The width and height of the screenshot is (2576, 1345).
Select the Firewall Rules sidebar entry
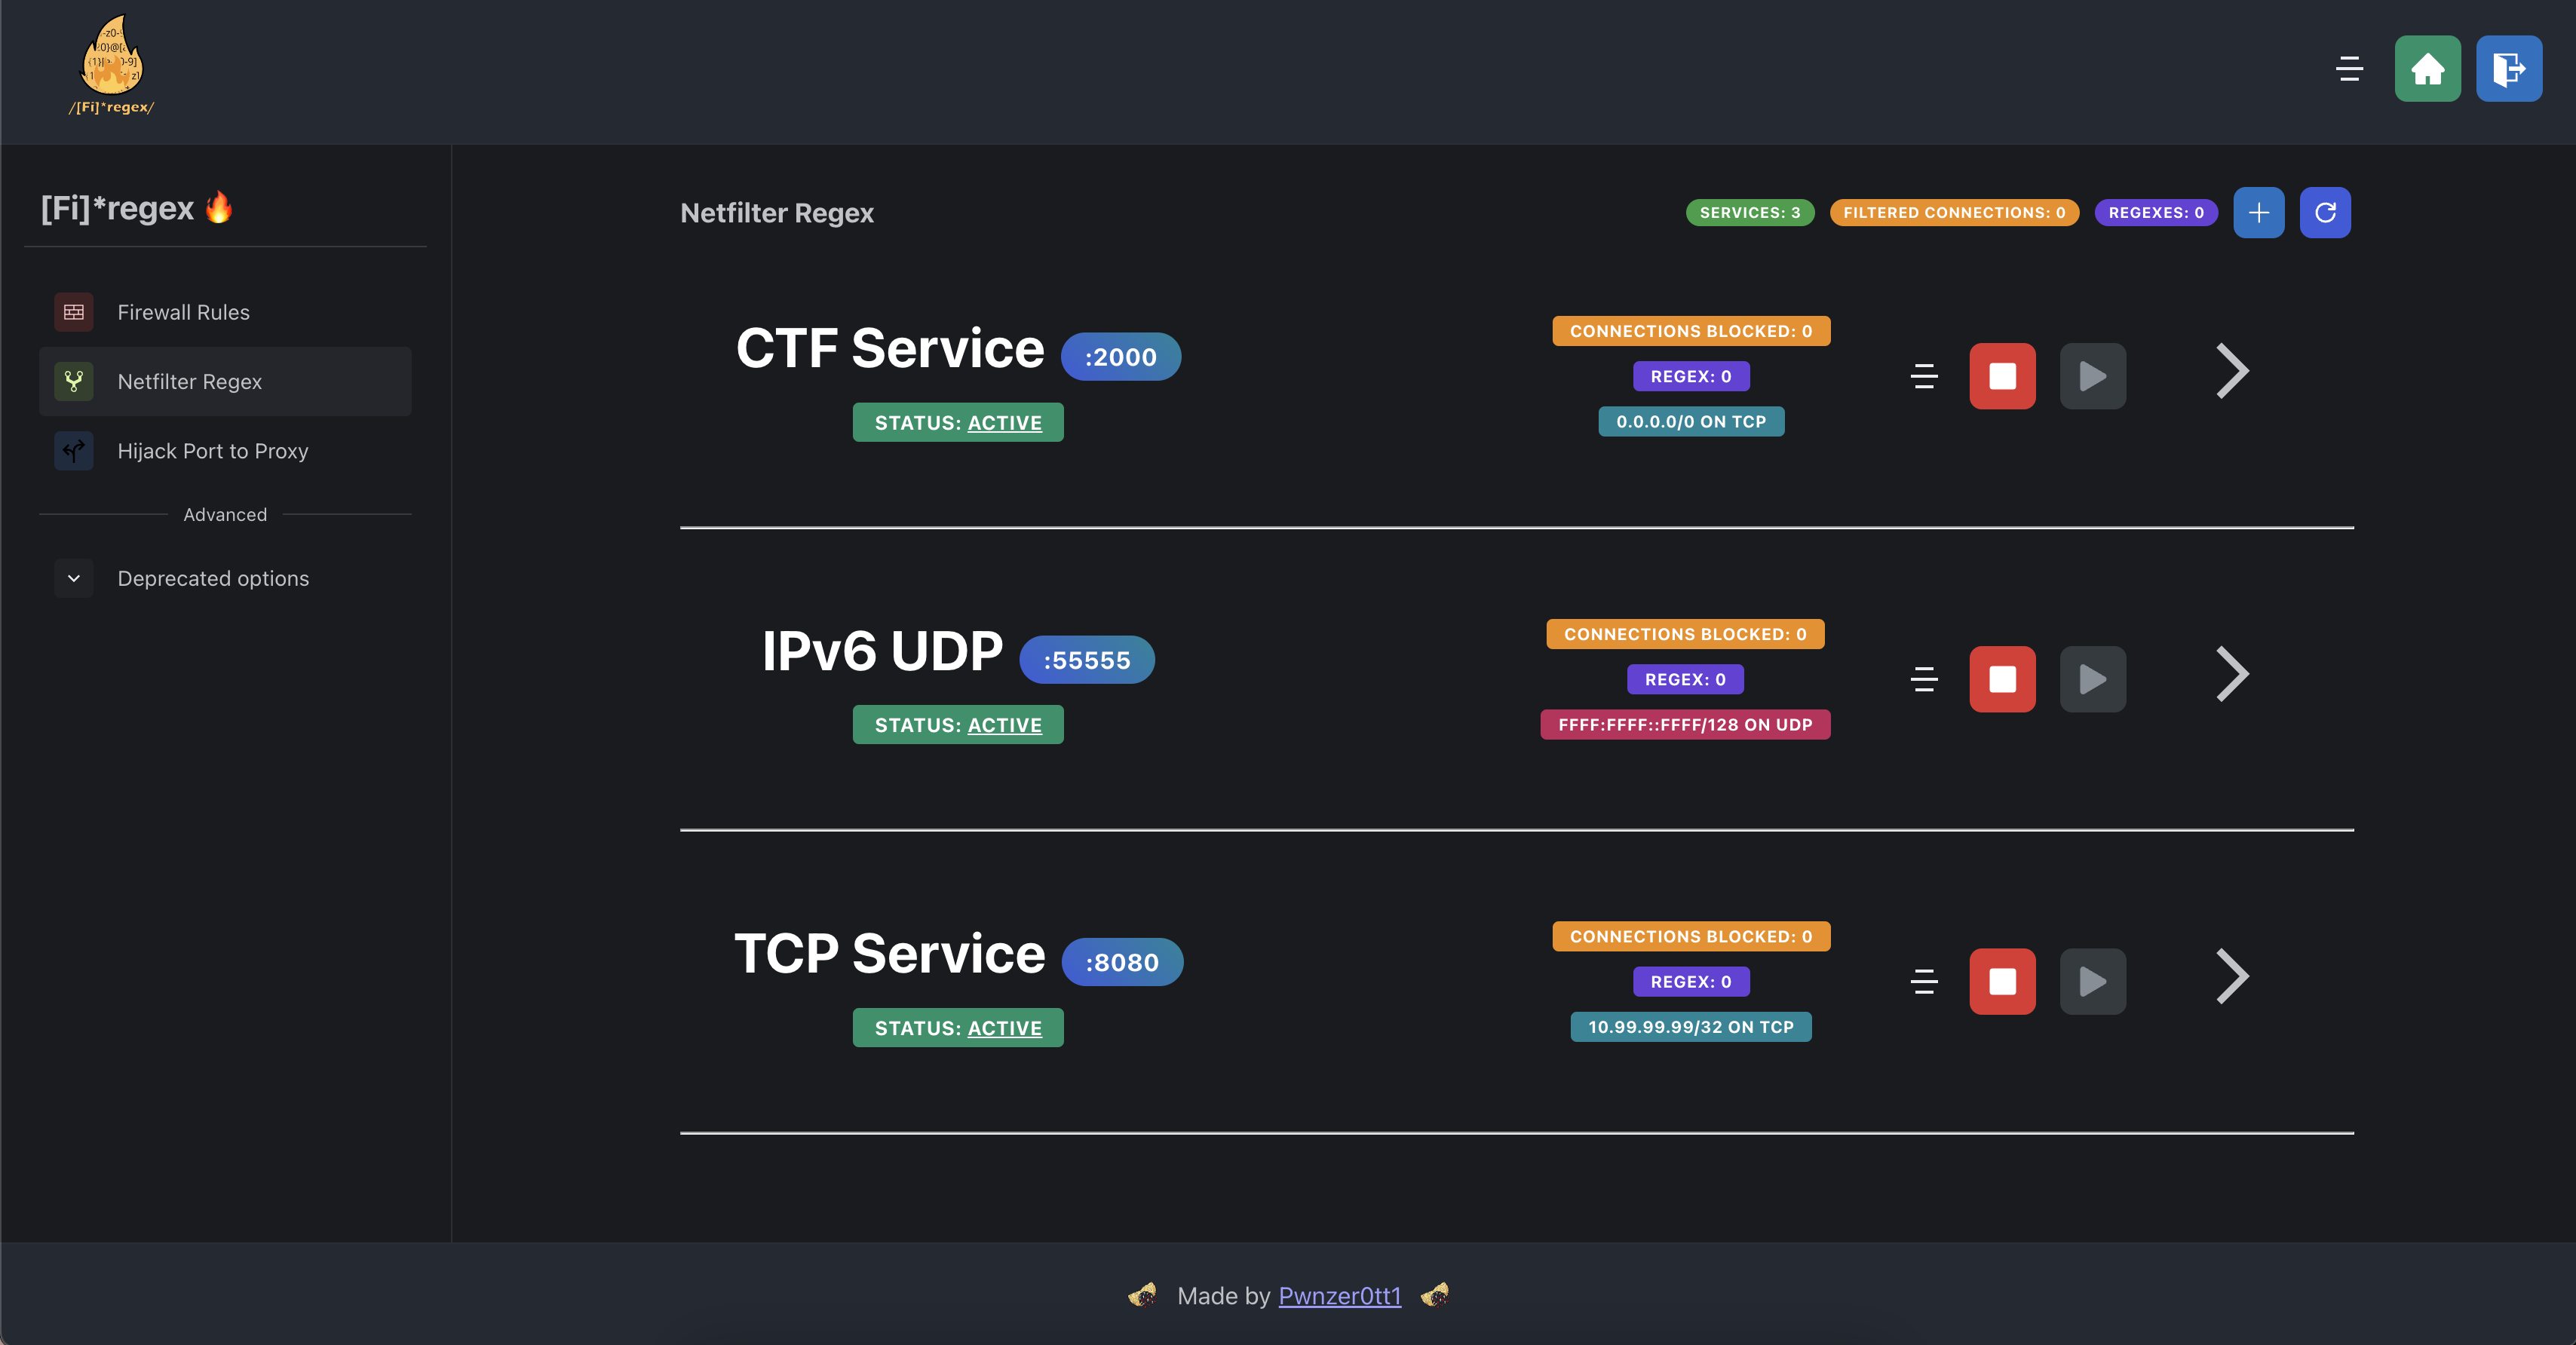[183, 311]
